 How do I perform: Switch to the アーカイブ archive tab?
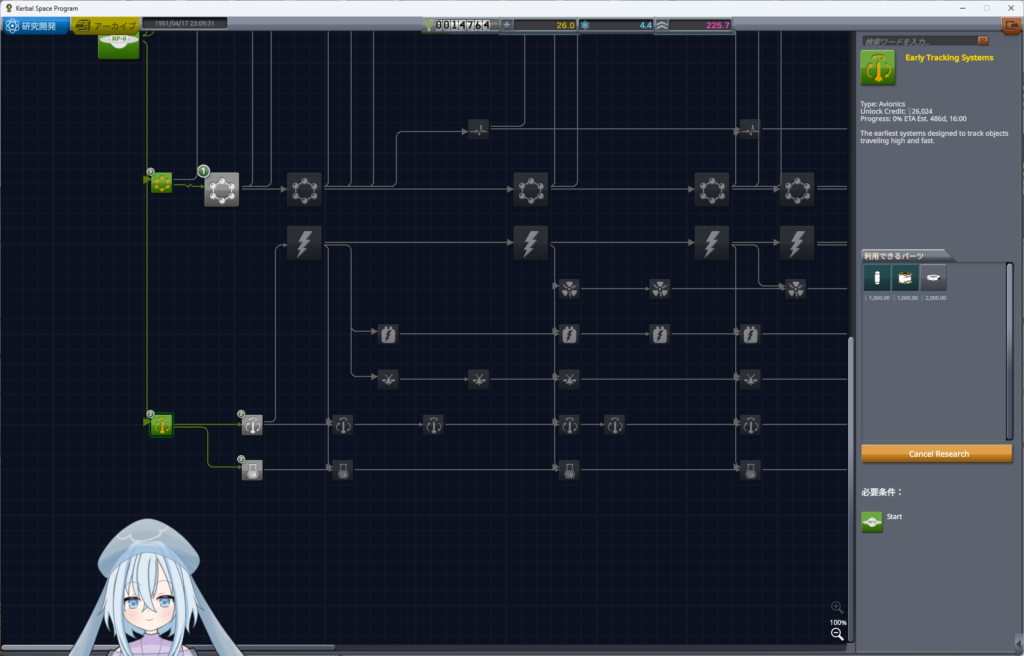click(x=106, y=25)
